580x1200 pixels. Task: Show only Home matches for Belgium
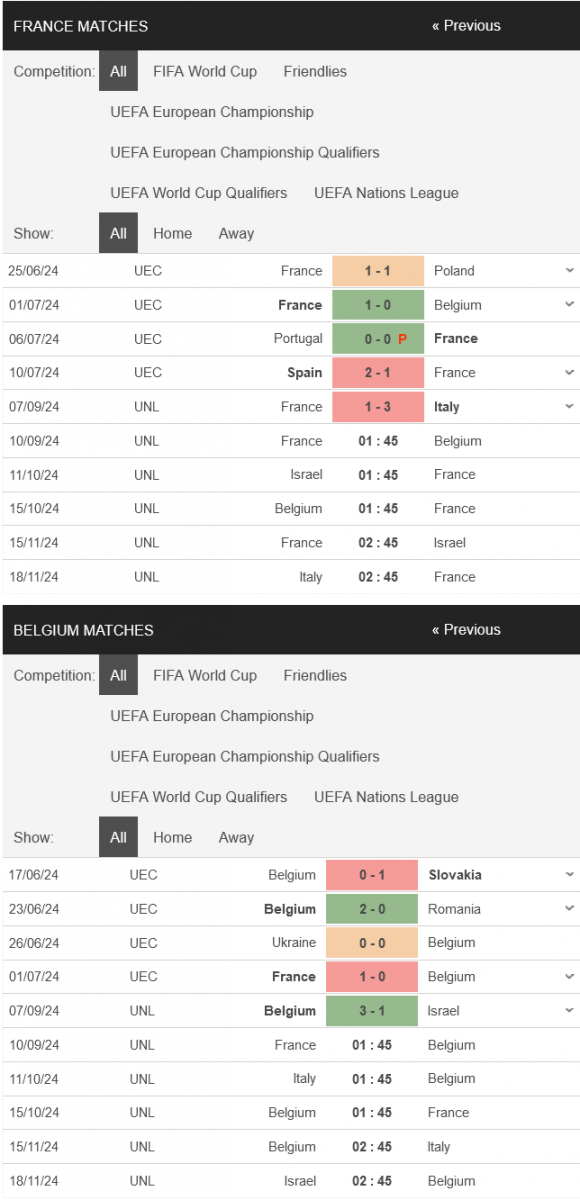click(172, 837)
